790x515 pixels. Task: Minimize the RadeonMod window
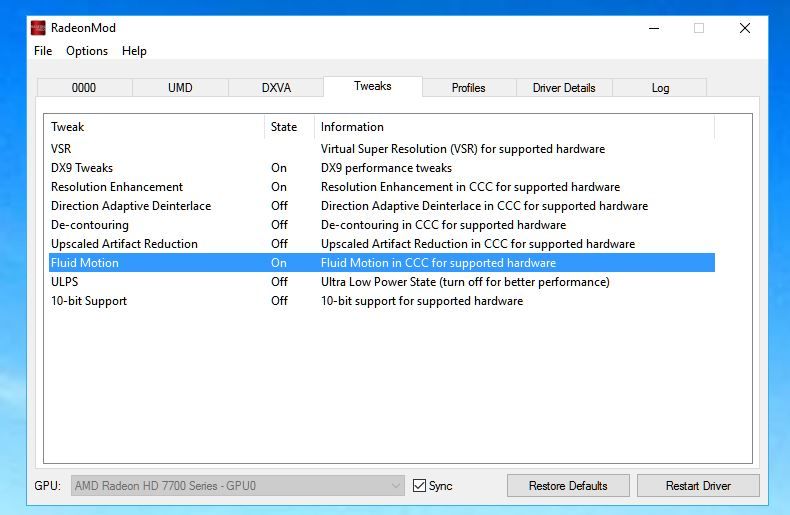[654, 28]
